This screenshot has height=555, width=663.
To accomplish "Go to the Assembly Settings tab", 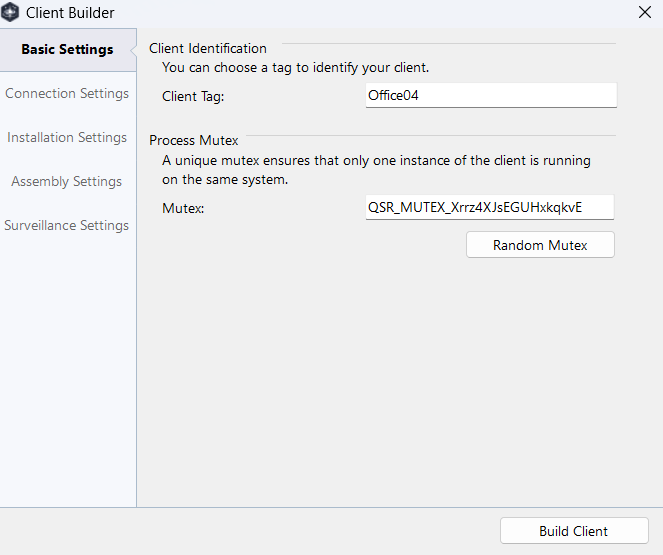I will 66,181.
